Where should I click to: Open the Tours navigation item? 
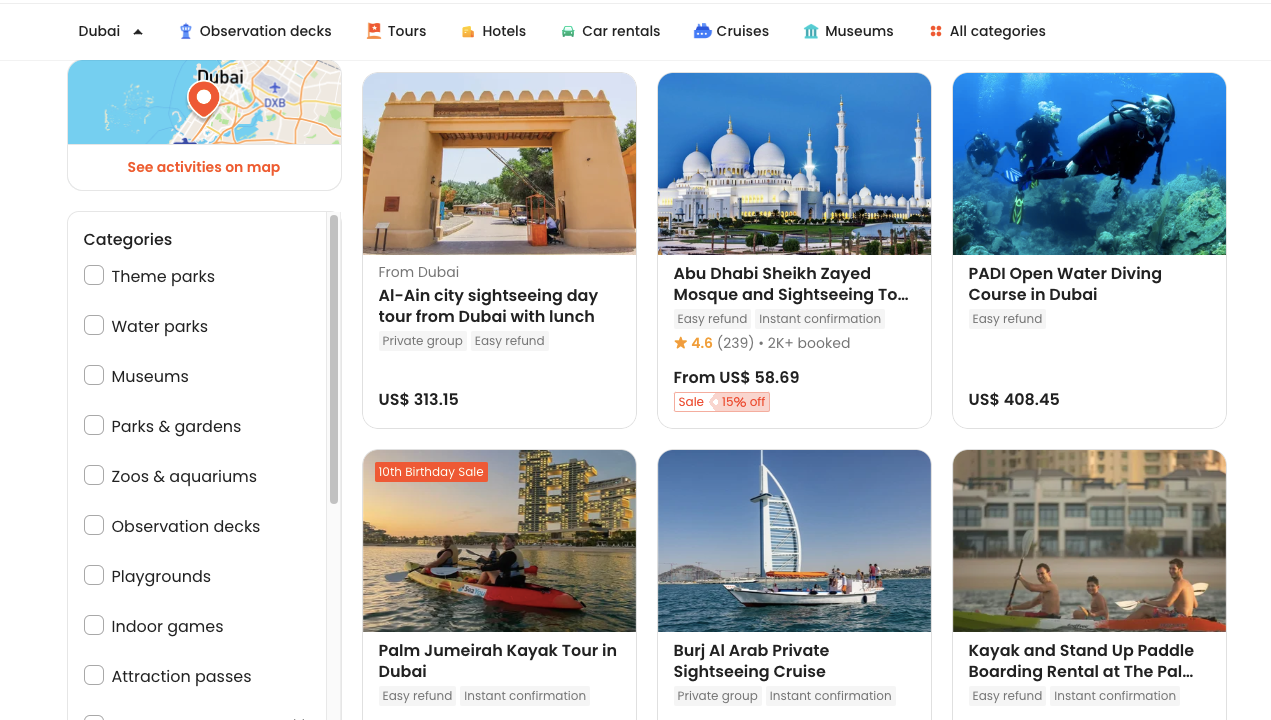(x=396, y=31)
